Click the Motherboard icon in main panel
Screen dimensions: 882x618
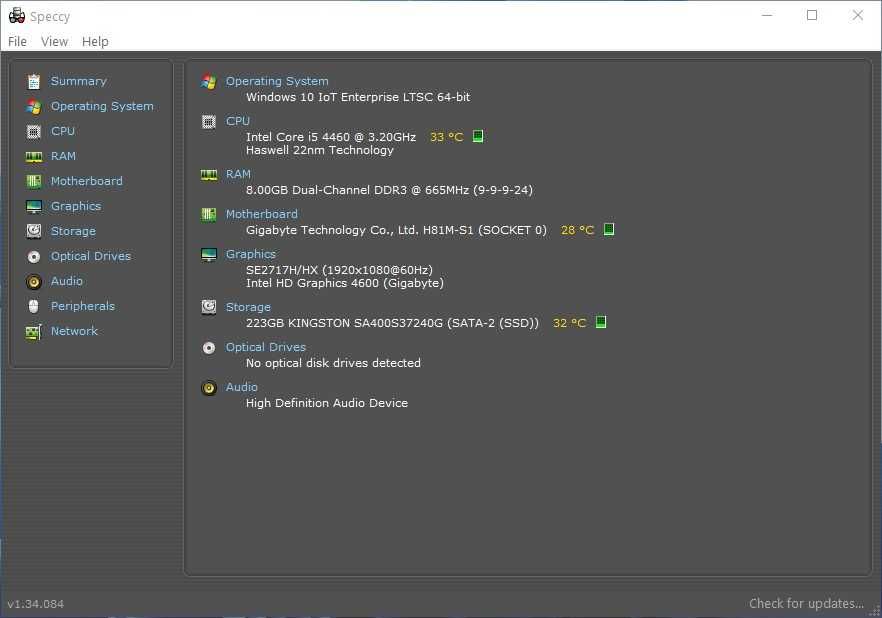pyautogui.click(x=209, y=214)
